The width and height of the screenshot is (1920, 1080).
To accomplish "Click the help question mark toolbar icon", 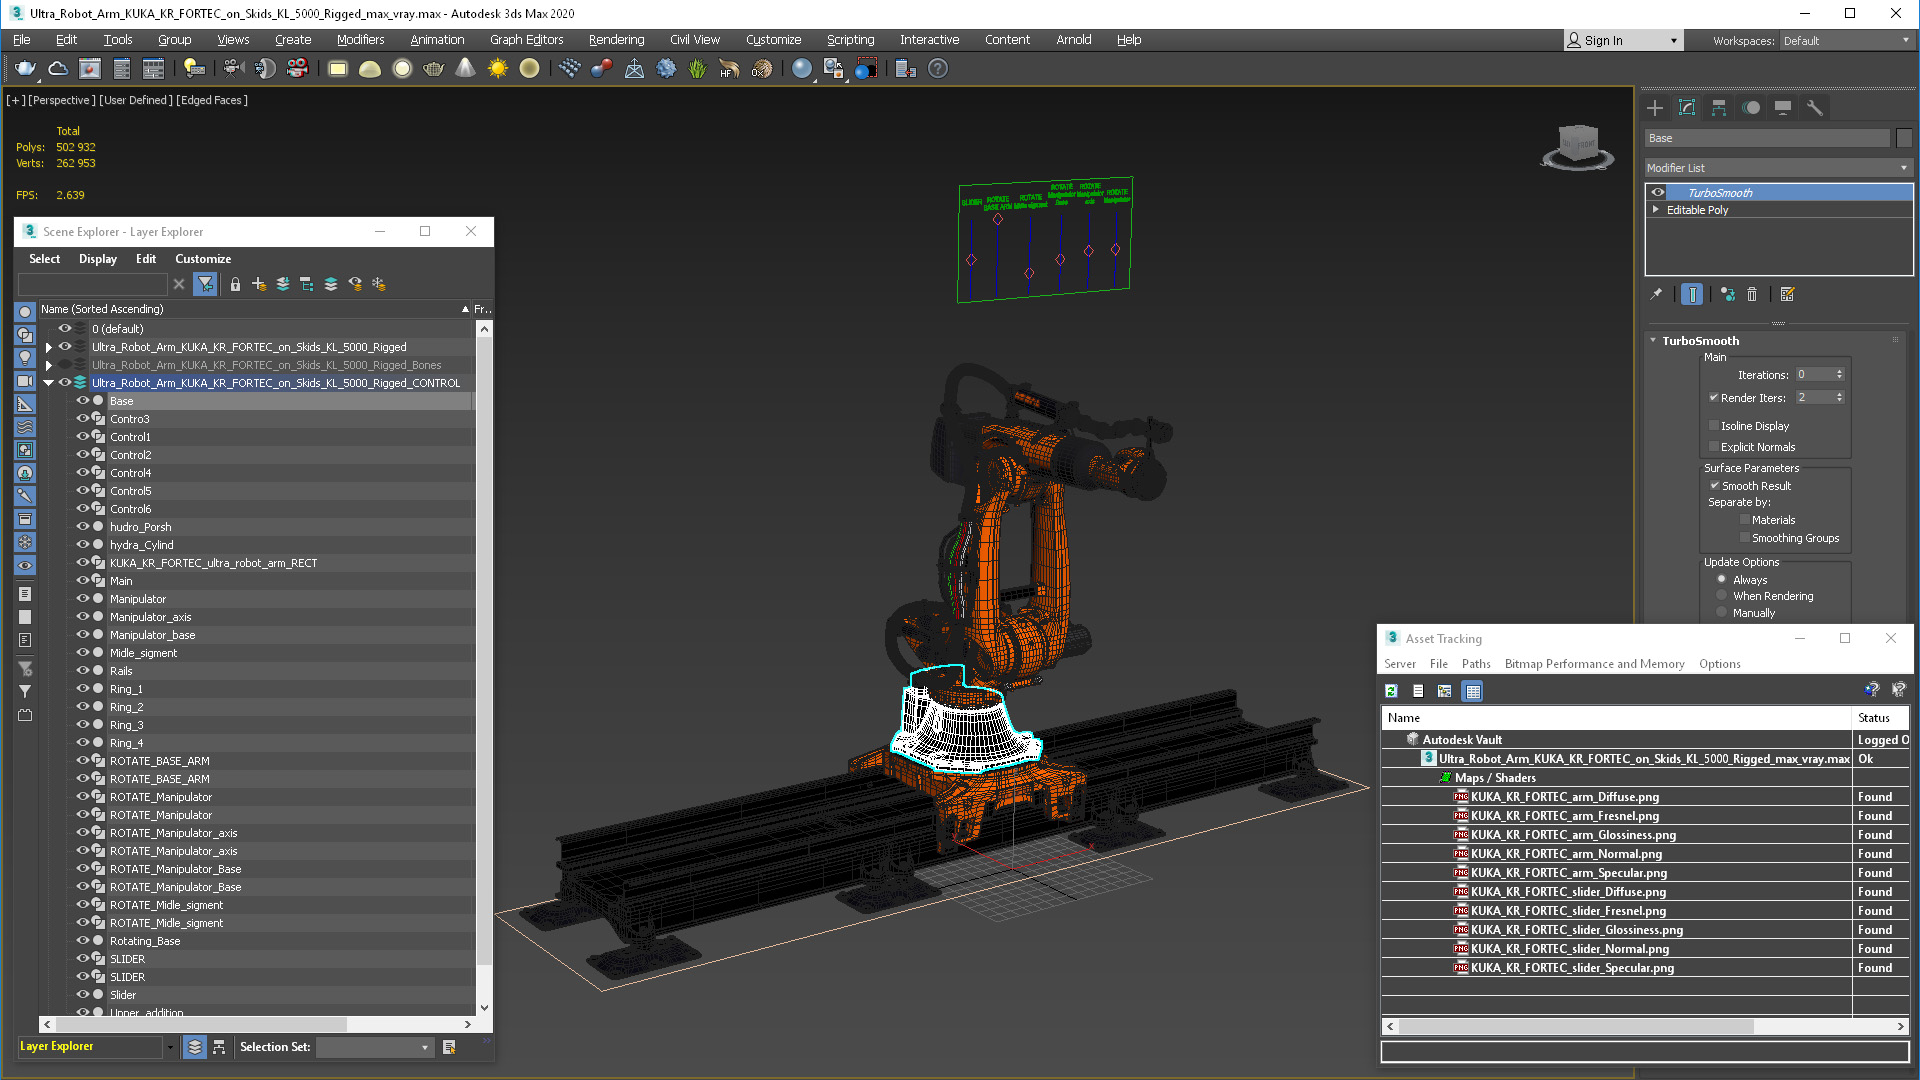I will click(937, 69).
